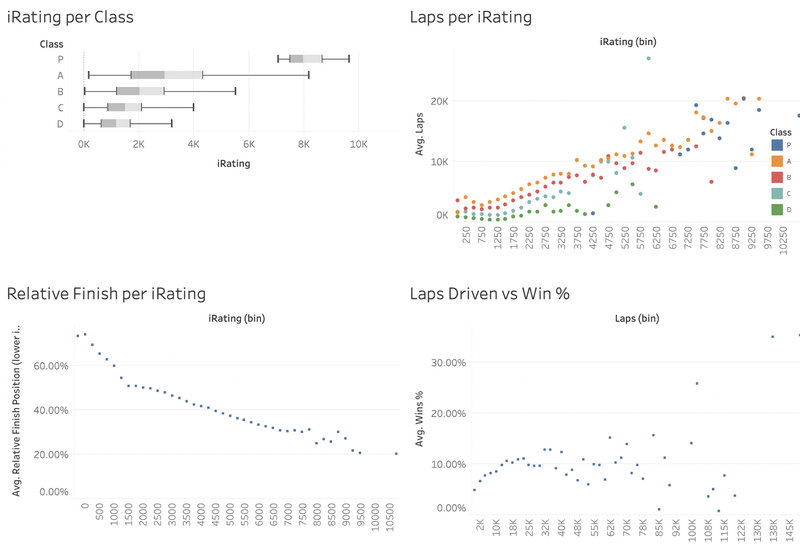Click the teal outlier point above 20K laps
Viewport: 800px width, 548px height.
pyautogui.click(x=648, y=58)
